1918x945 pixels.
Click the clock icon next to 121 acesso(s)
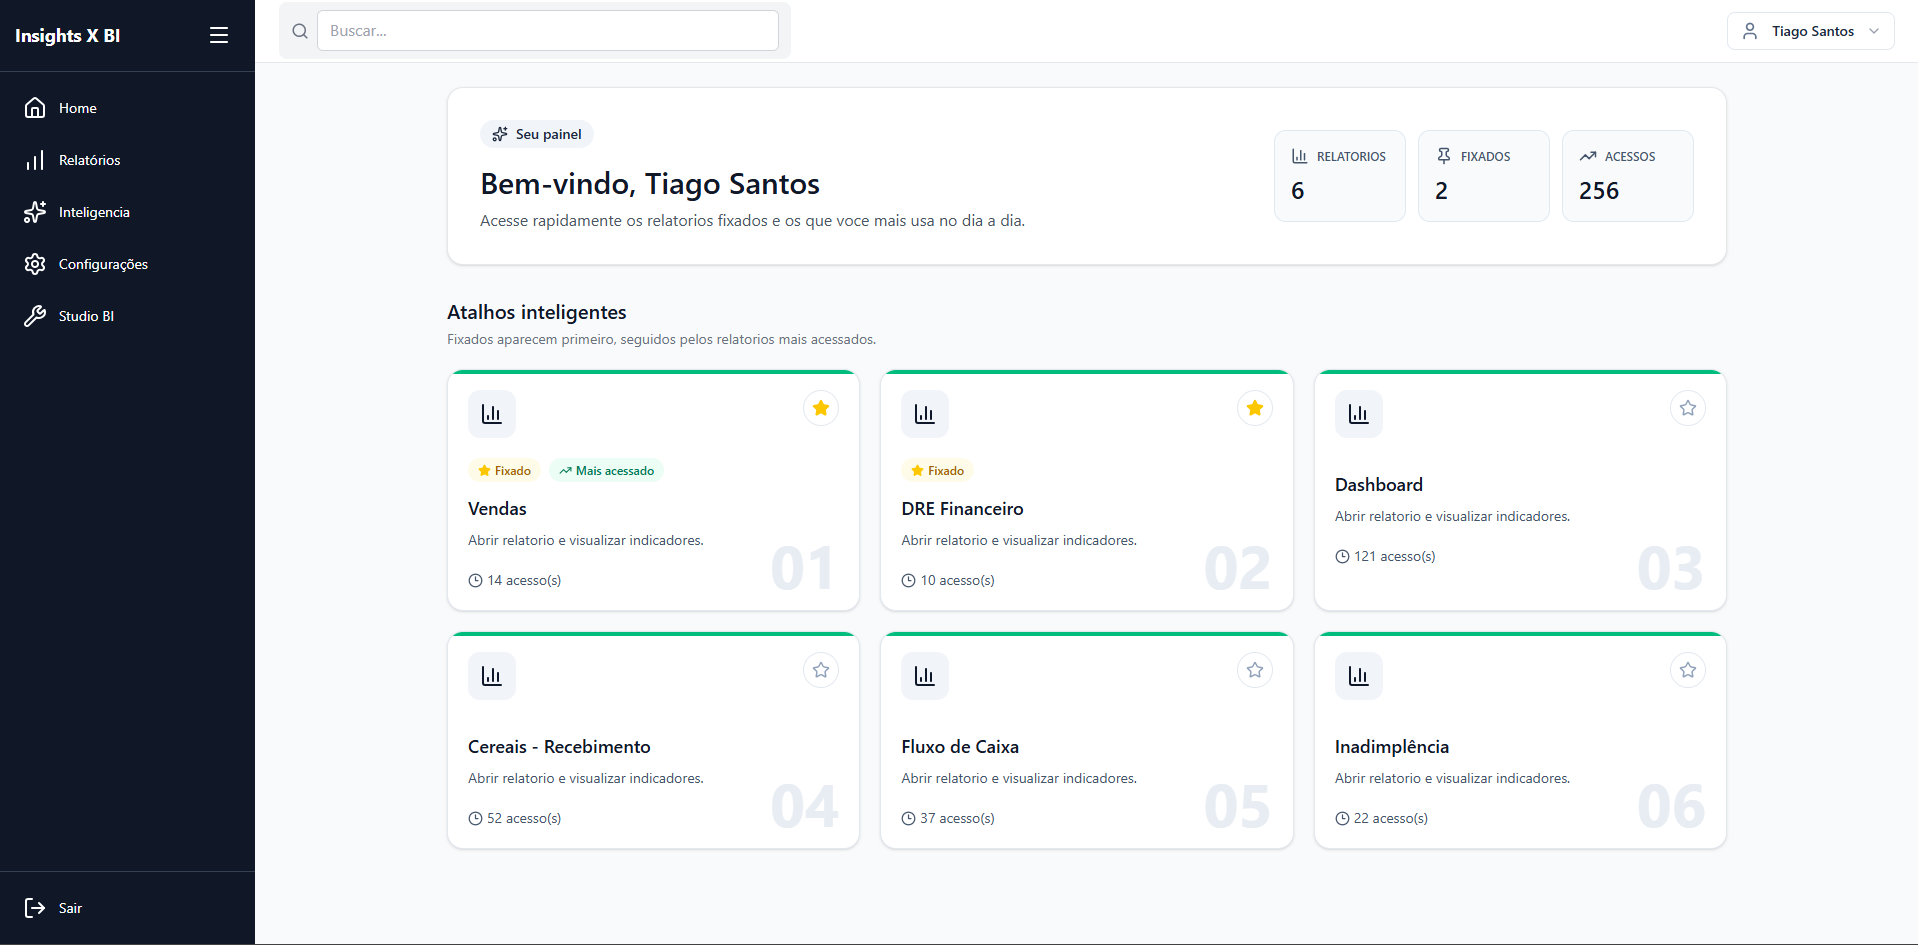[1342, 556]
